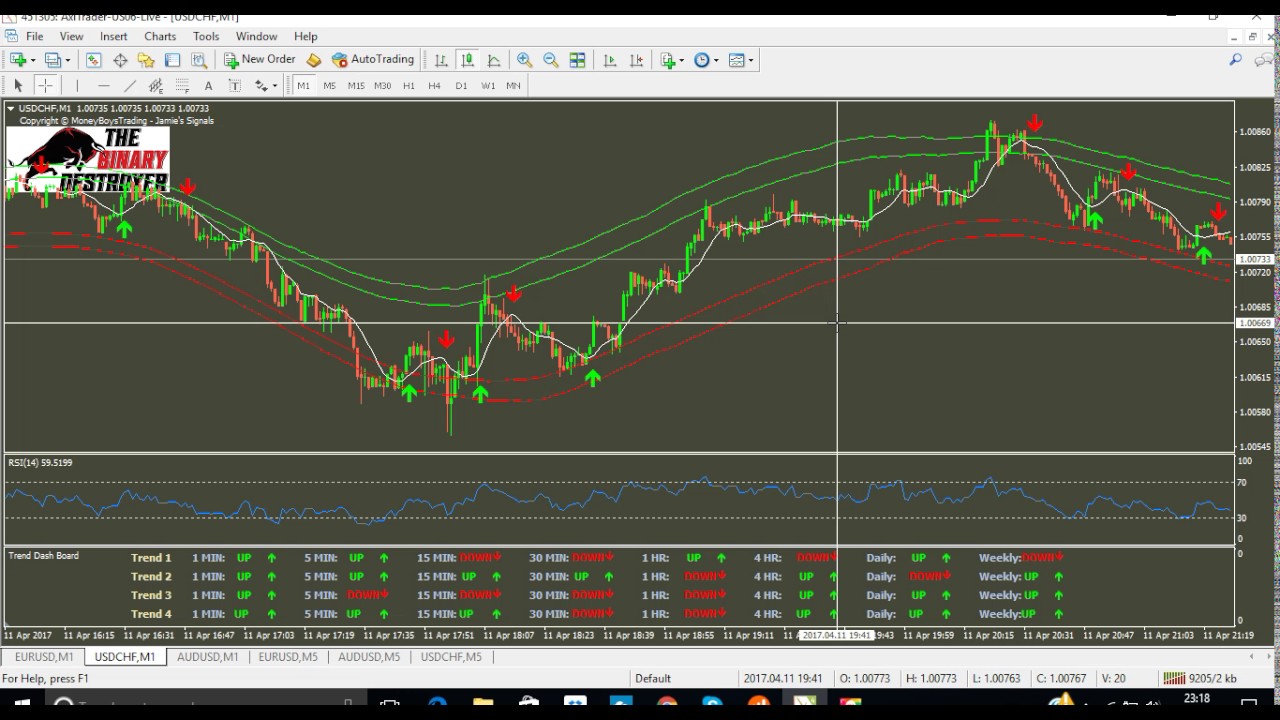Screen dimensions: 1280x720
Task: Select the trendline tool
Action: point(129,86)
